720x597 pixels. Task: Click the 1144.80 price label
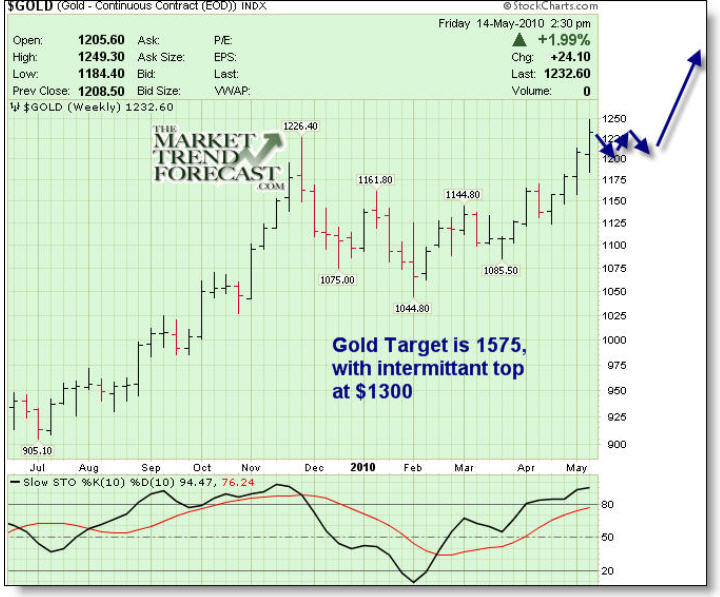tap(462, 195)
